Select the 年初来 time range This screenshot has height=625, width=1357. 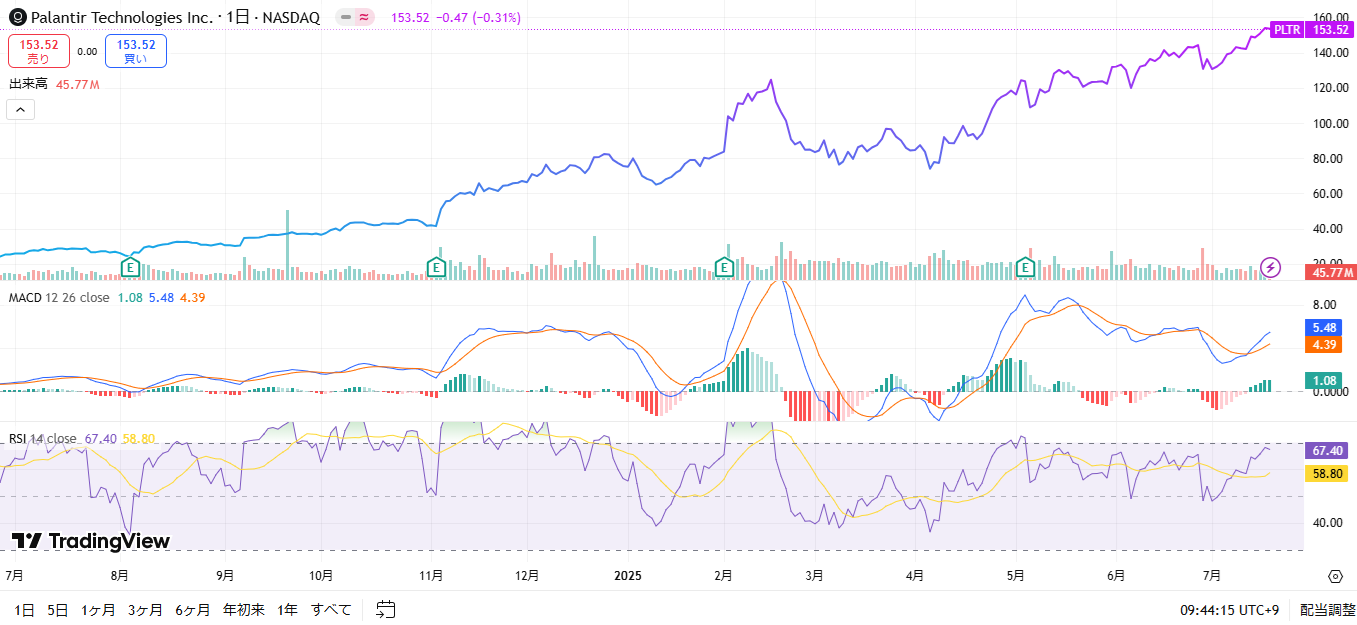coord(243,609)
